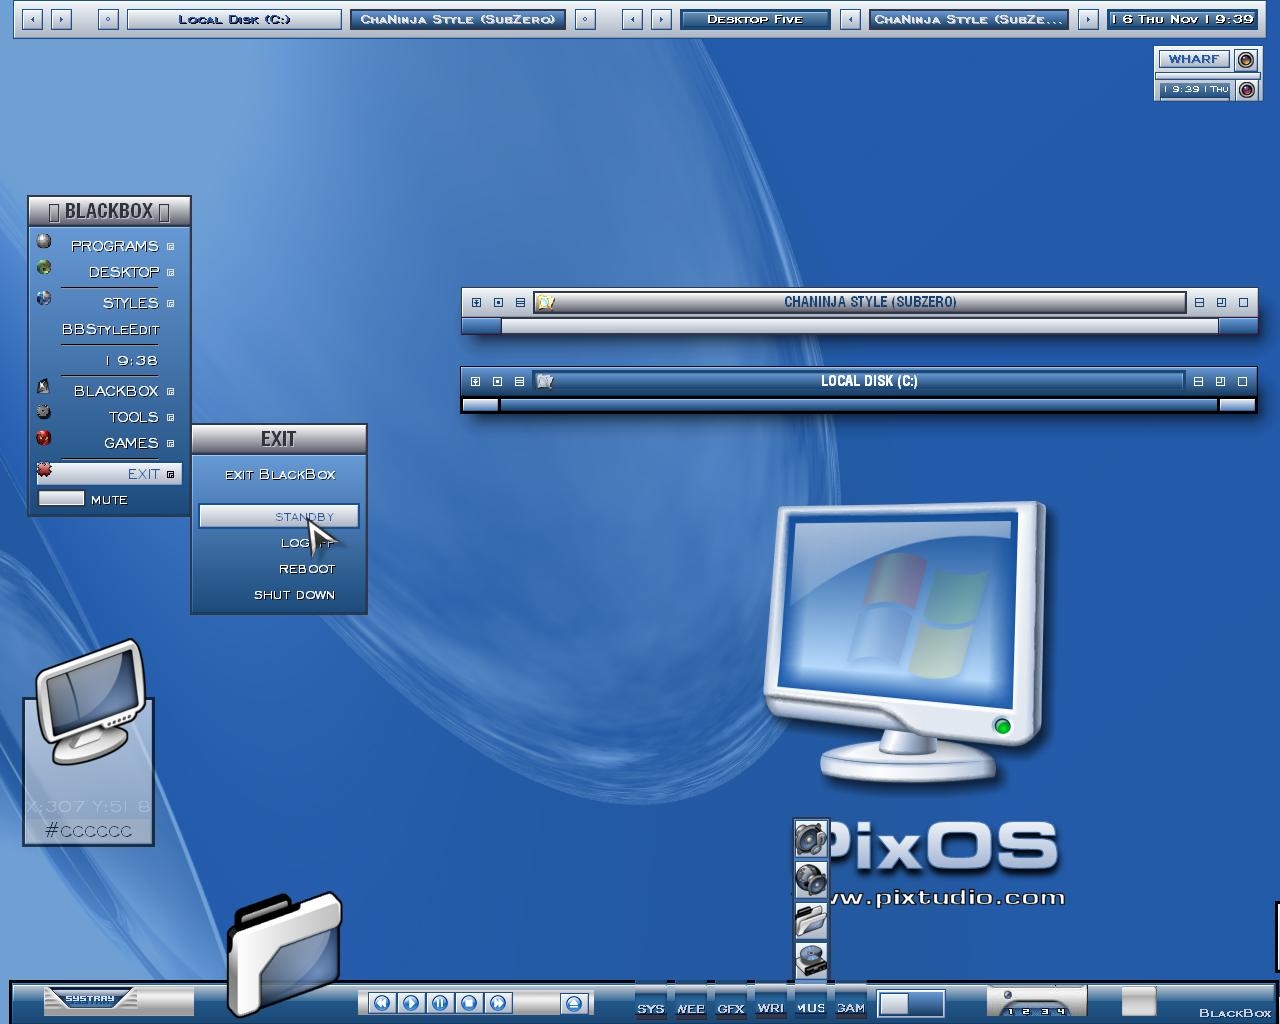Screen dimensions: 1280x1024
Task: Pause playback using the bottom bar control
Action: click(439, 1002)
